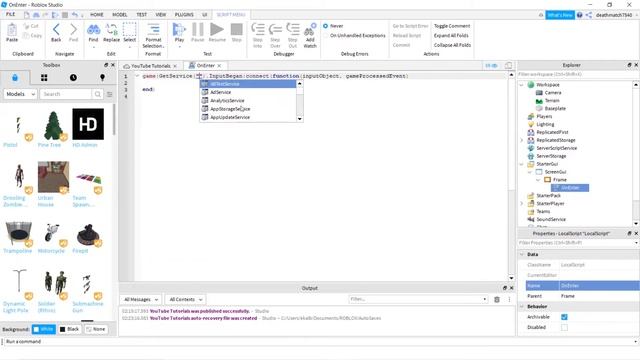Open Toolbox Creations lightbulb tab icon
The image size is (640, 360).
[x=102, y=78]
